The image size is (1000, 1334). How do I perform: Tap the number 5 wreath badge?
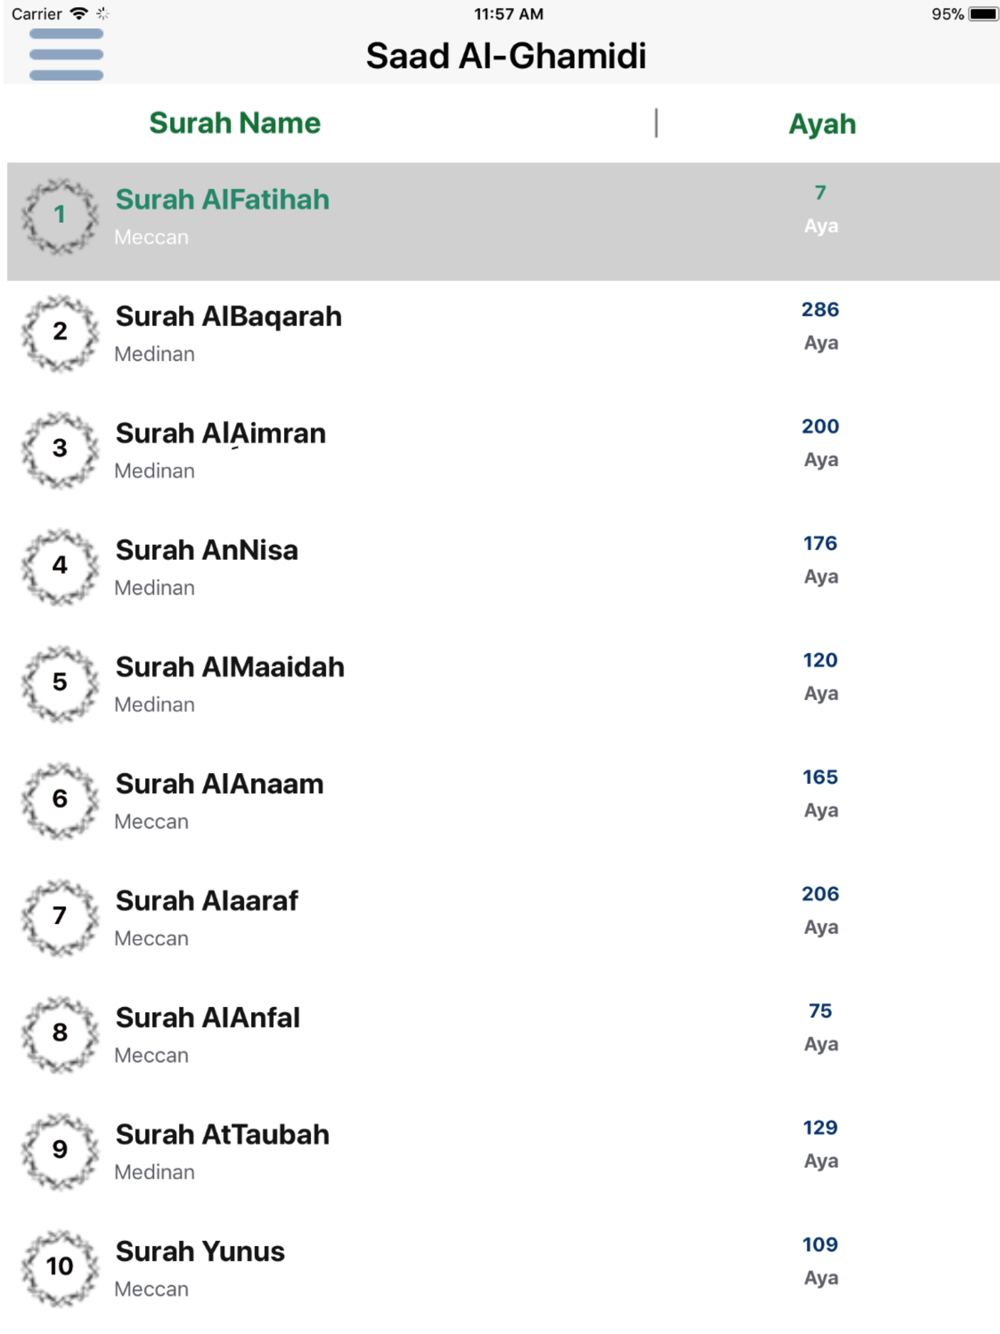(x=60, y=683)
